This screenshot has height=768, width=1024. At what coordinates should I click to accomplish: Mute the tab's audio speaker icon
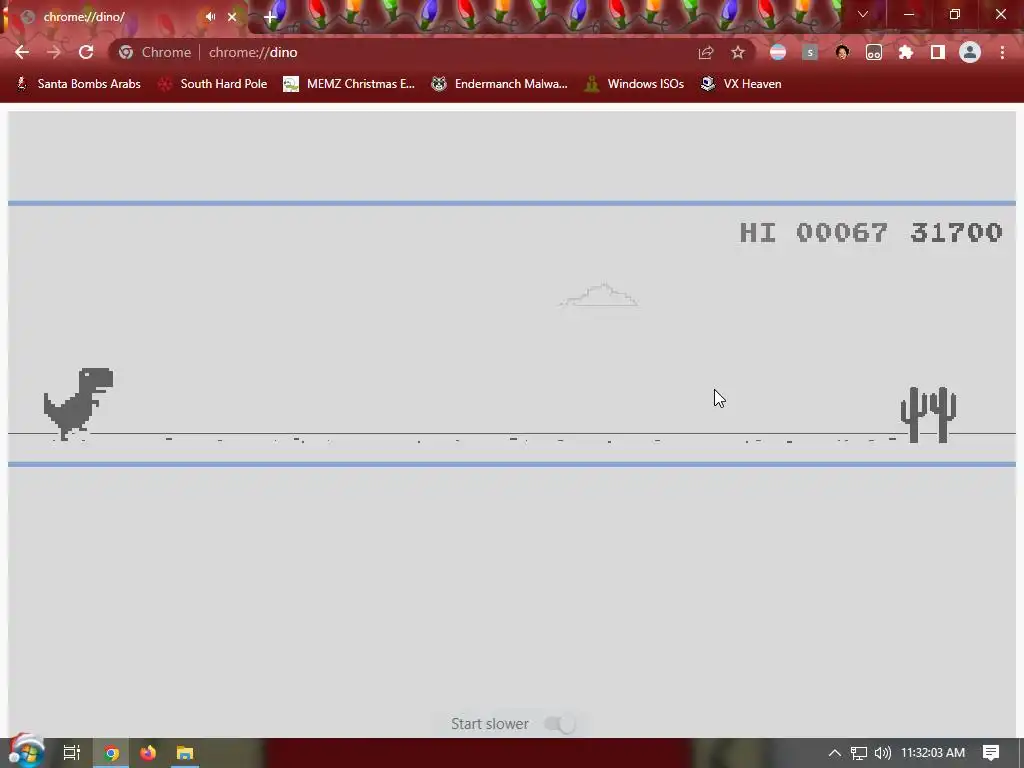[x=210, y=17]
